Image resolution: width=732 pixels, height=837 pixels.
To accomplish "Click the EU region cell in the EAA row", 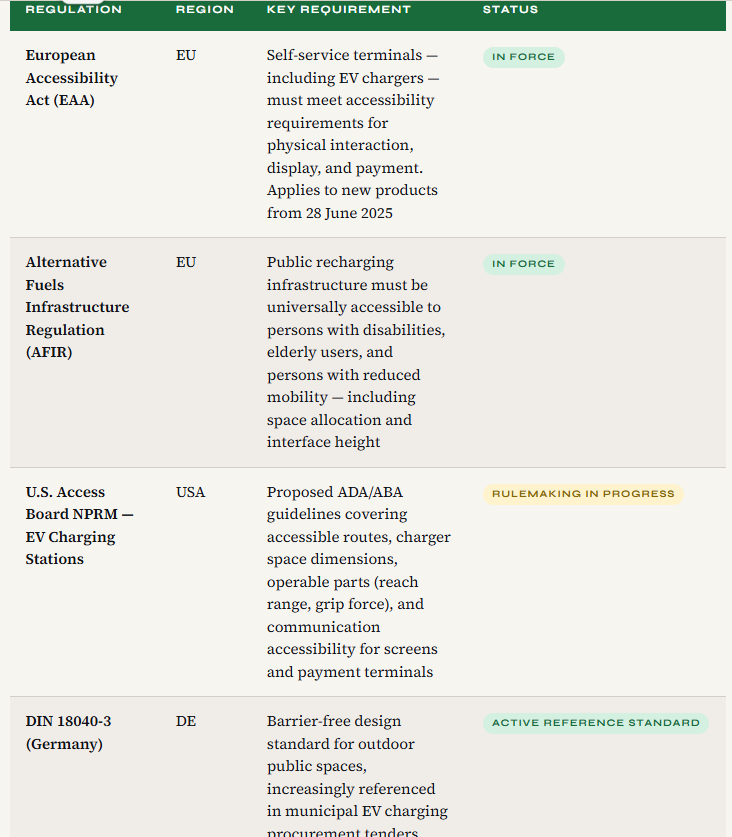I will [x=186, y=56].
